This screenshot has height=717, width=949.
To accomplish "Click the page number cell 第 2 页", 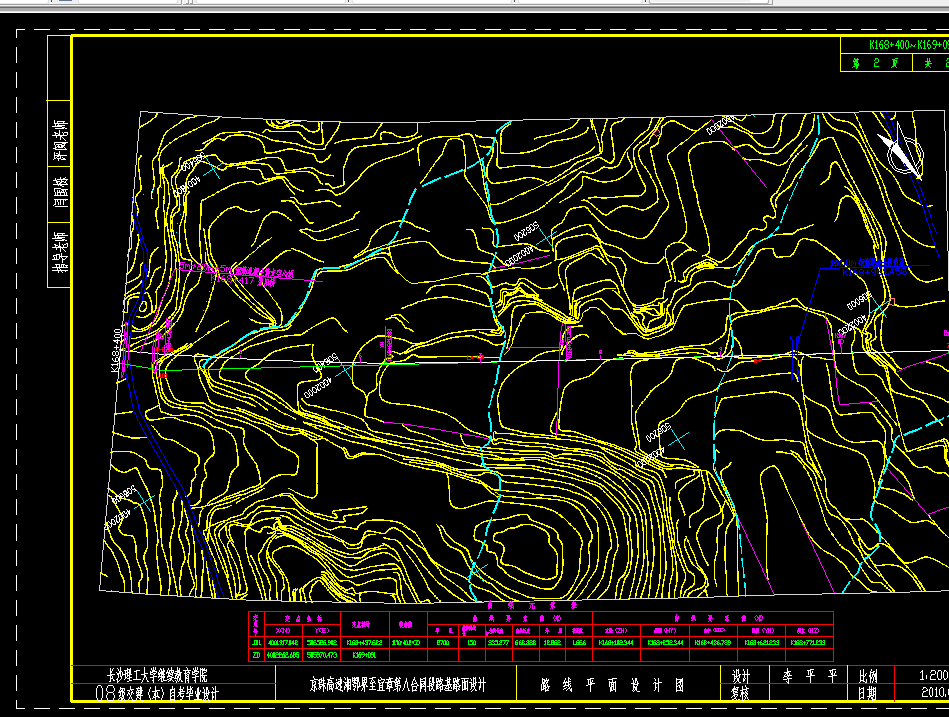I will [875, 63].
